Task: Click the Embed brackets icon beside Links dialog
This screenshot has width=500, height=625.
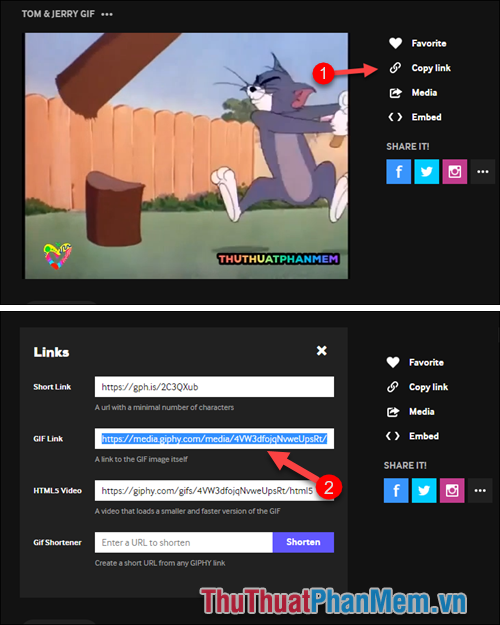Action: 393,436
